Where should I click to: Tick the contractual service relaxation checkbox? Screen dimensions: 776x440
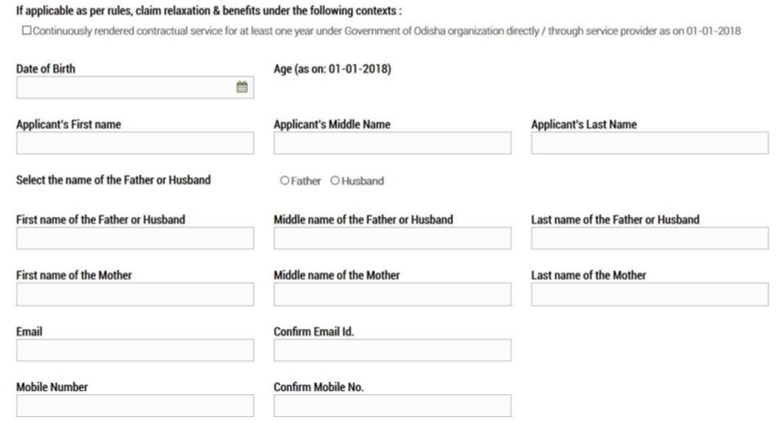coord(27,31)
